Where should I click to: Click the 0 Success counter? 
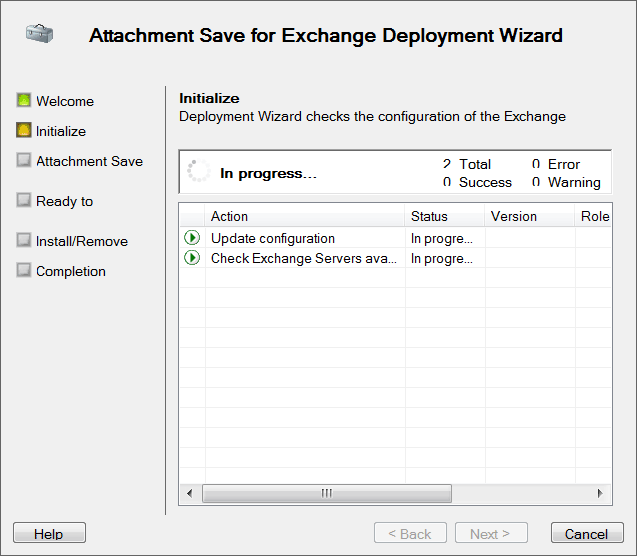[x=477, y=182]
